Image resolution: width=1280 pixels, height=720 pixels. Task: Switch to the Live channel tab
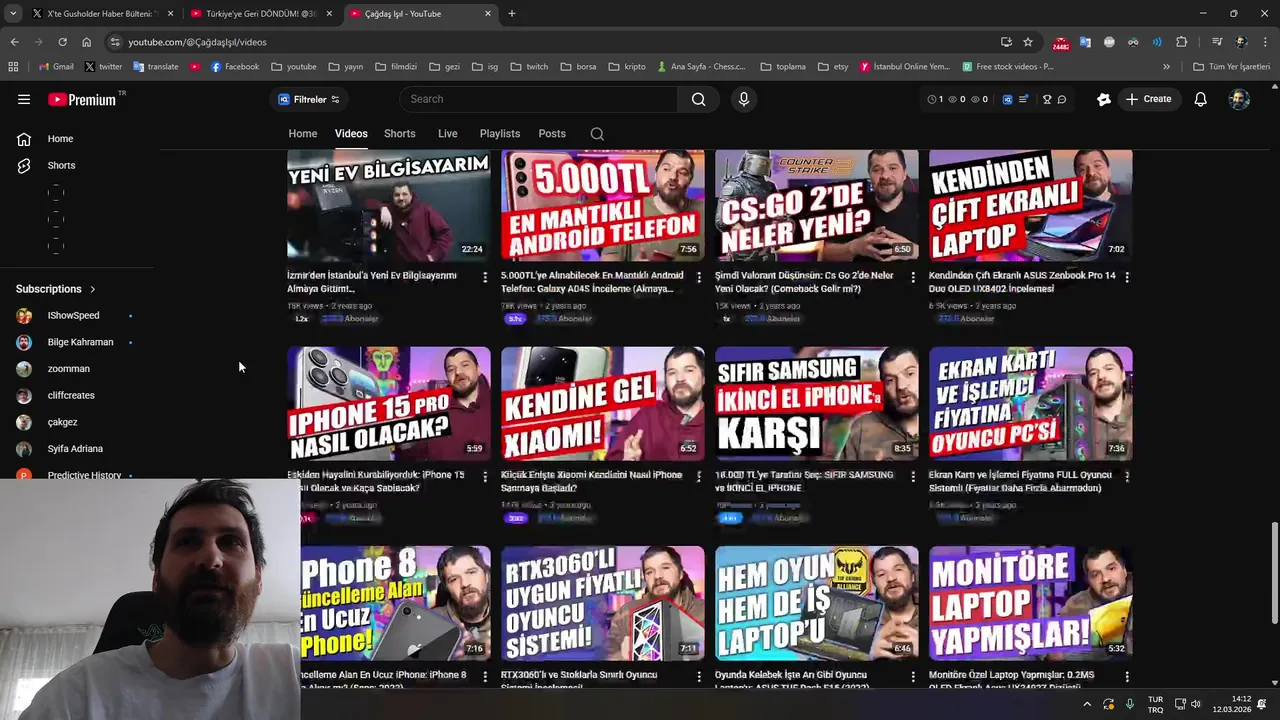(448, 134)
